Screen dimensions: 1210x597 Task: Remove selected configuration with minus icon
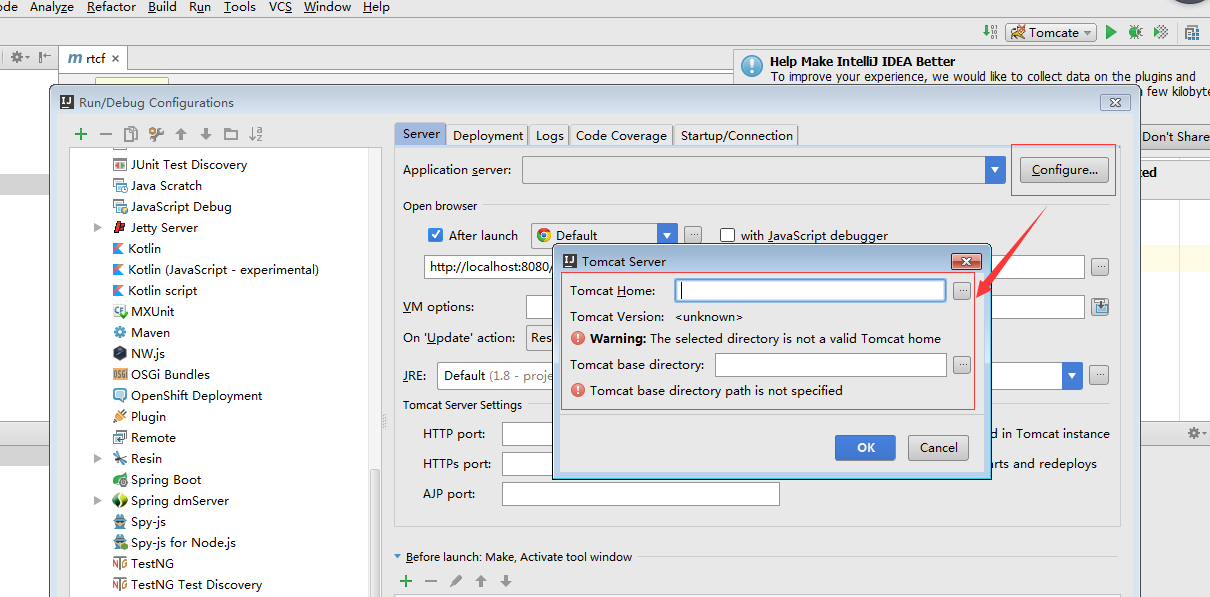pos(106,134)
